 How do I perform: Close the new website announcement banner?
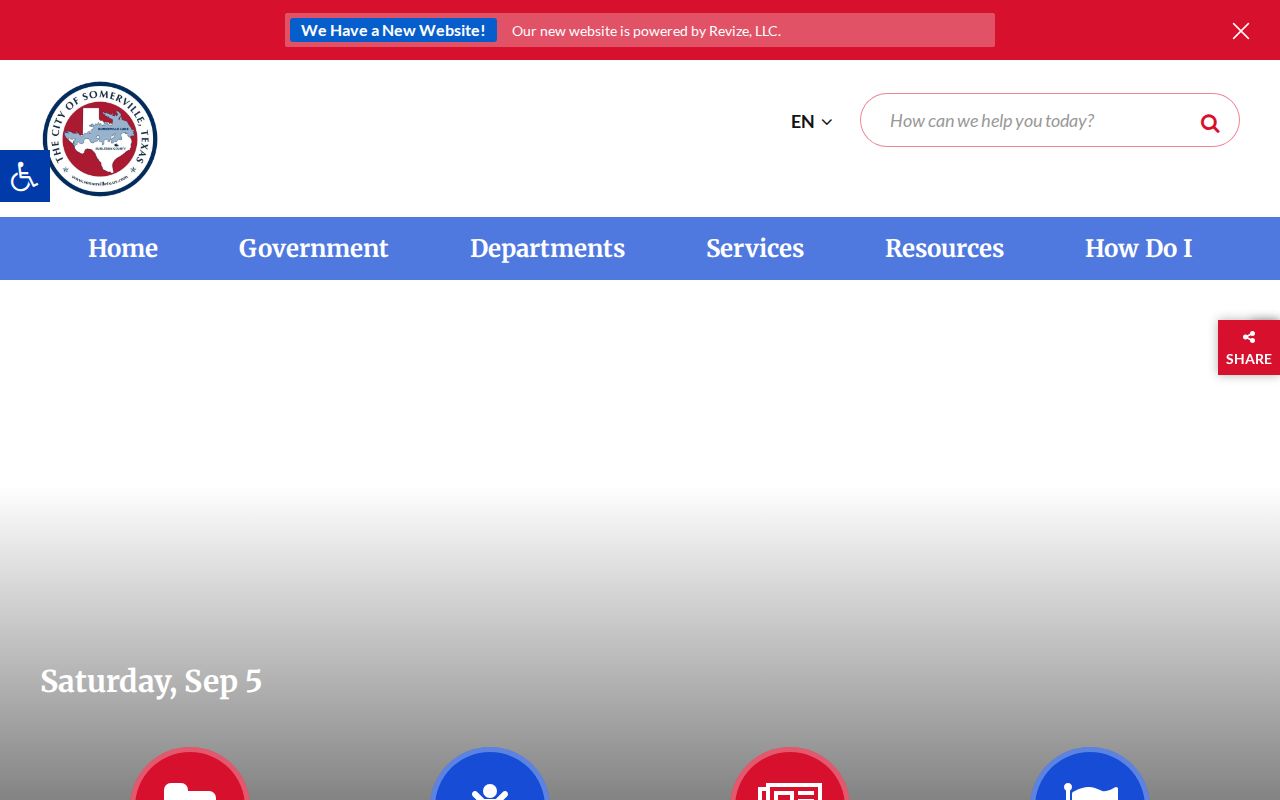click(1240, 31)
